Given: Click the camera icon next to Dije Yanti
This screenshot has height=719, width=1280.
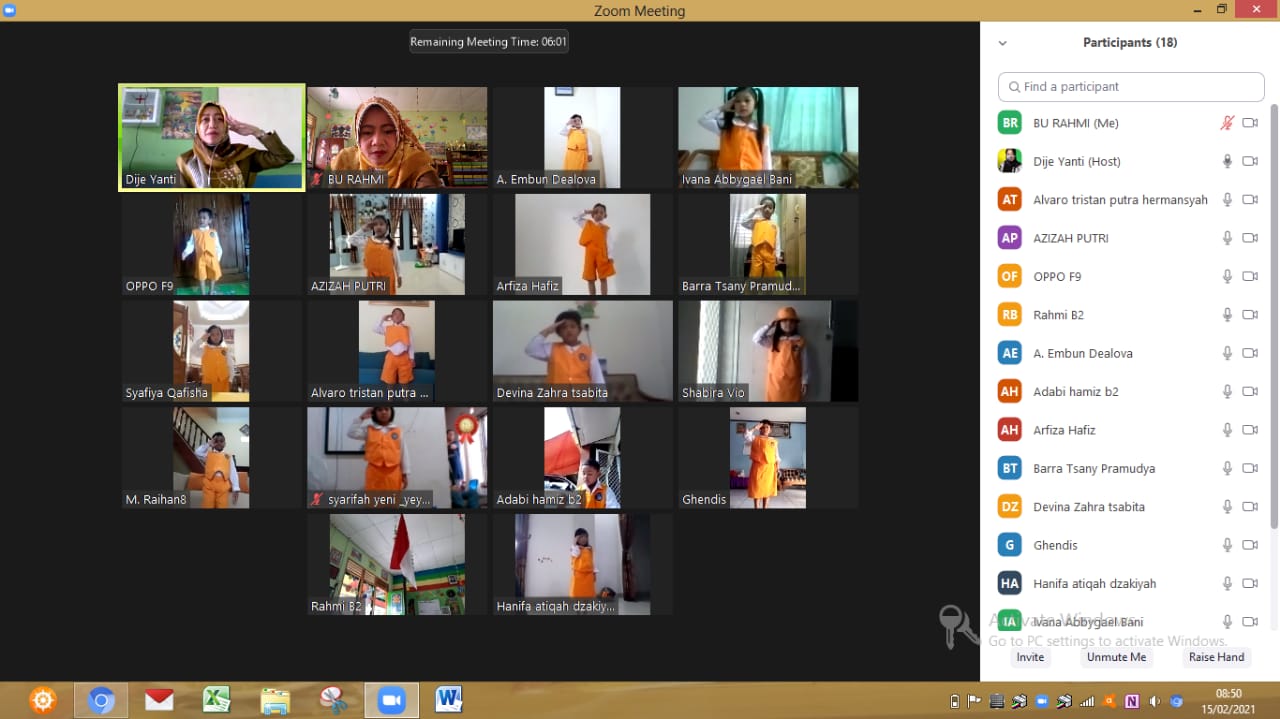Looking at the screenshot, I should click(x=1250, y=161).
